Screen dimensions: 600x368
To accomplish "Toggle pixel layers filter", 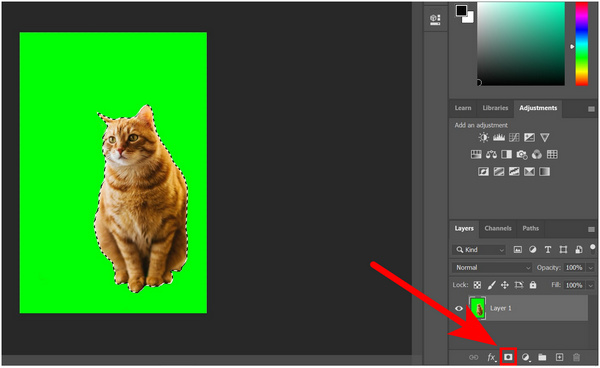I will (517, 250).
